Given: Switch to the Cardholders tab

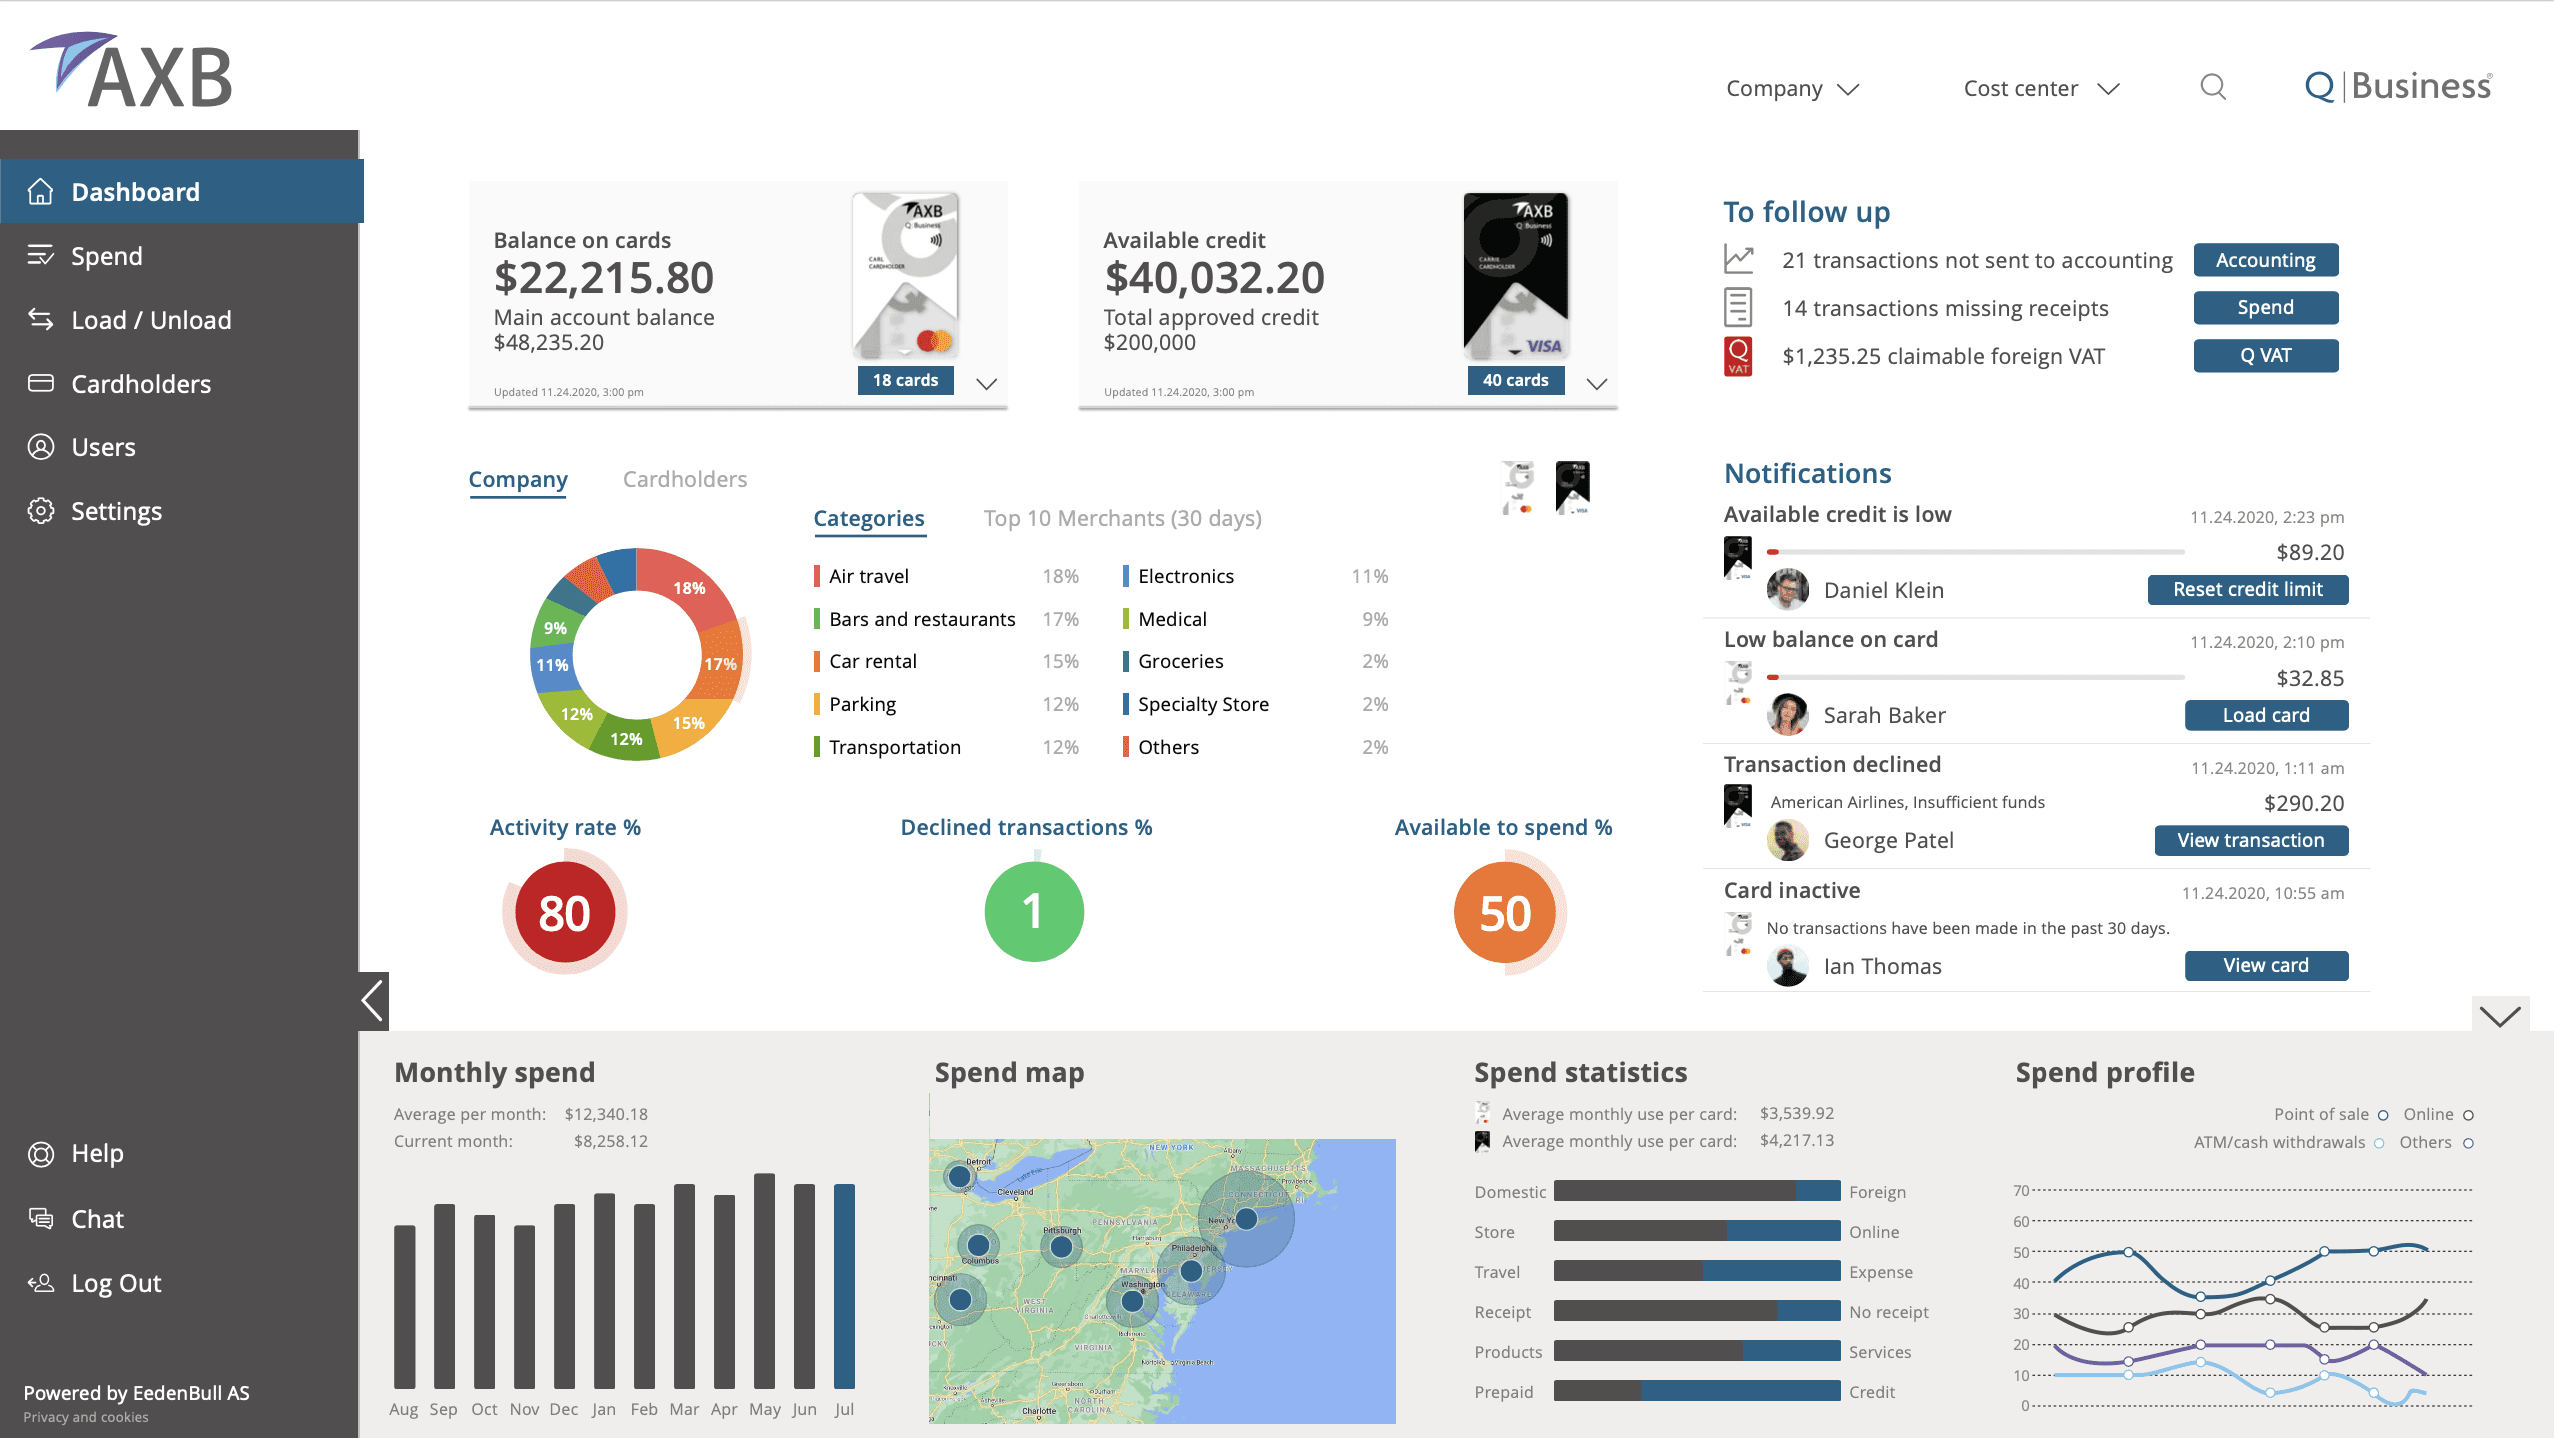Looking at the screenshot, I should [x=685, y=479].
